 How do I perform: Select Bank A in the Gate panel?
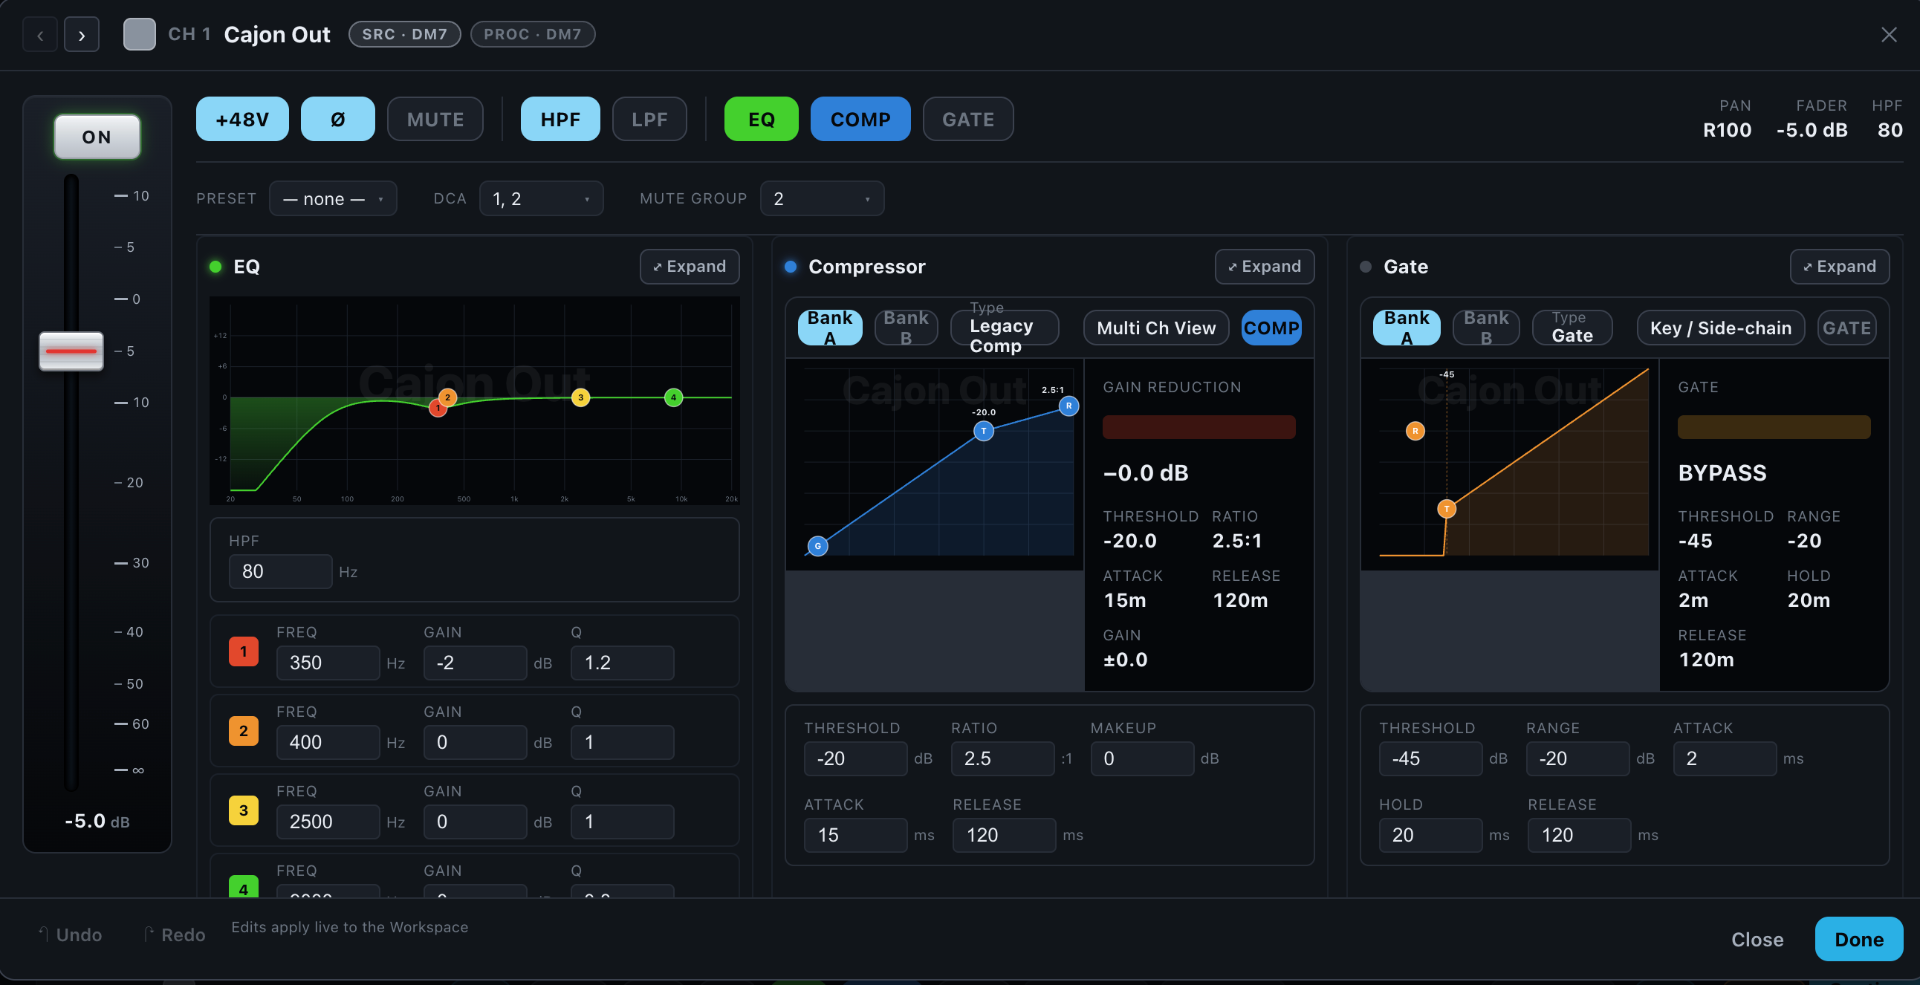(1407, 328)
